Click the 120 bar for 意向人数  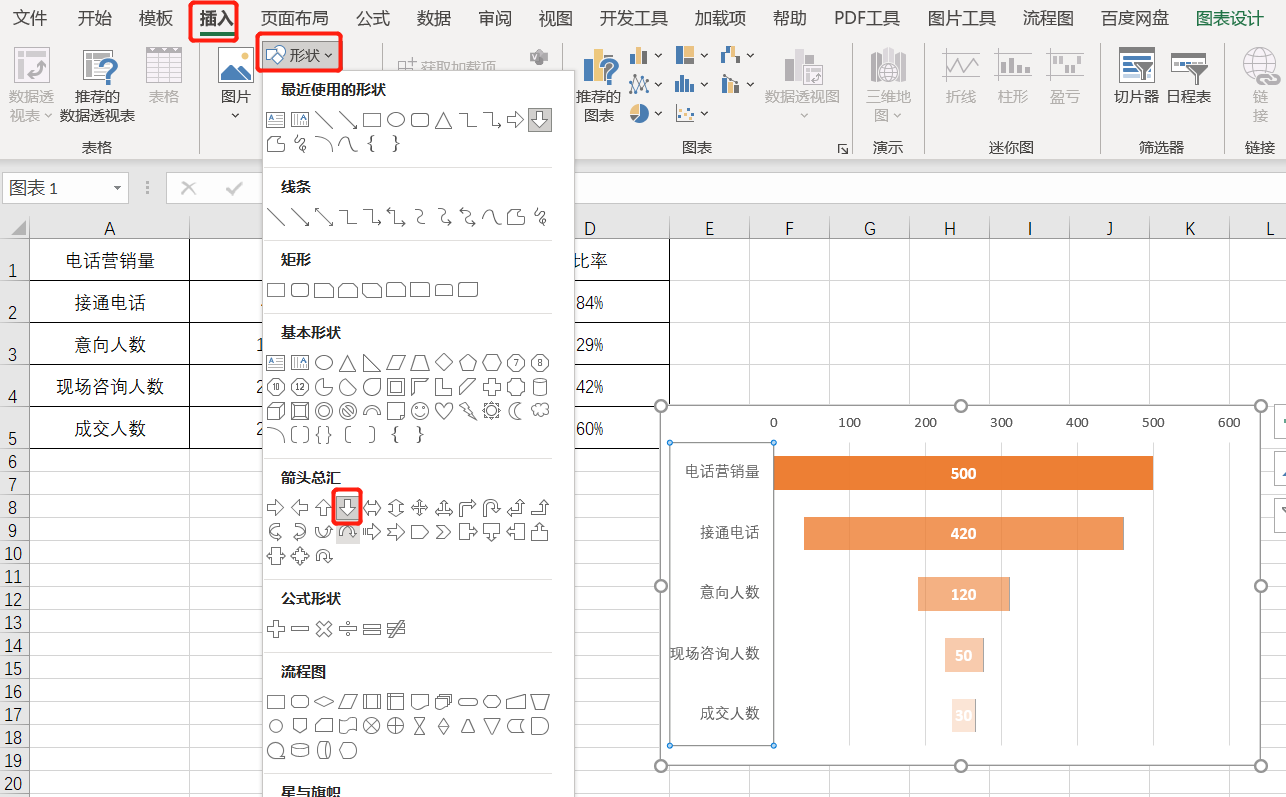(x=964, y=594)
